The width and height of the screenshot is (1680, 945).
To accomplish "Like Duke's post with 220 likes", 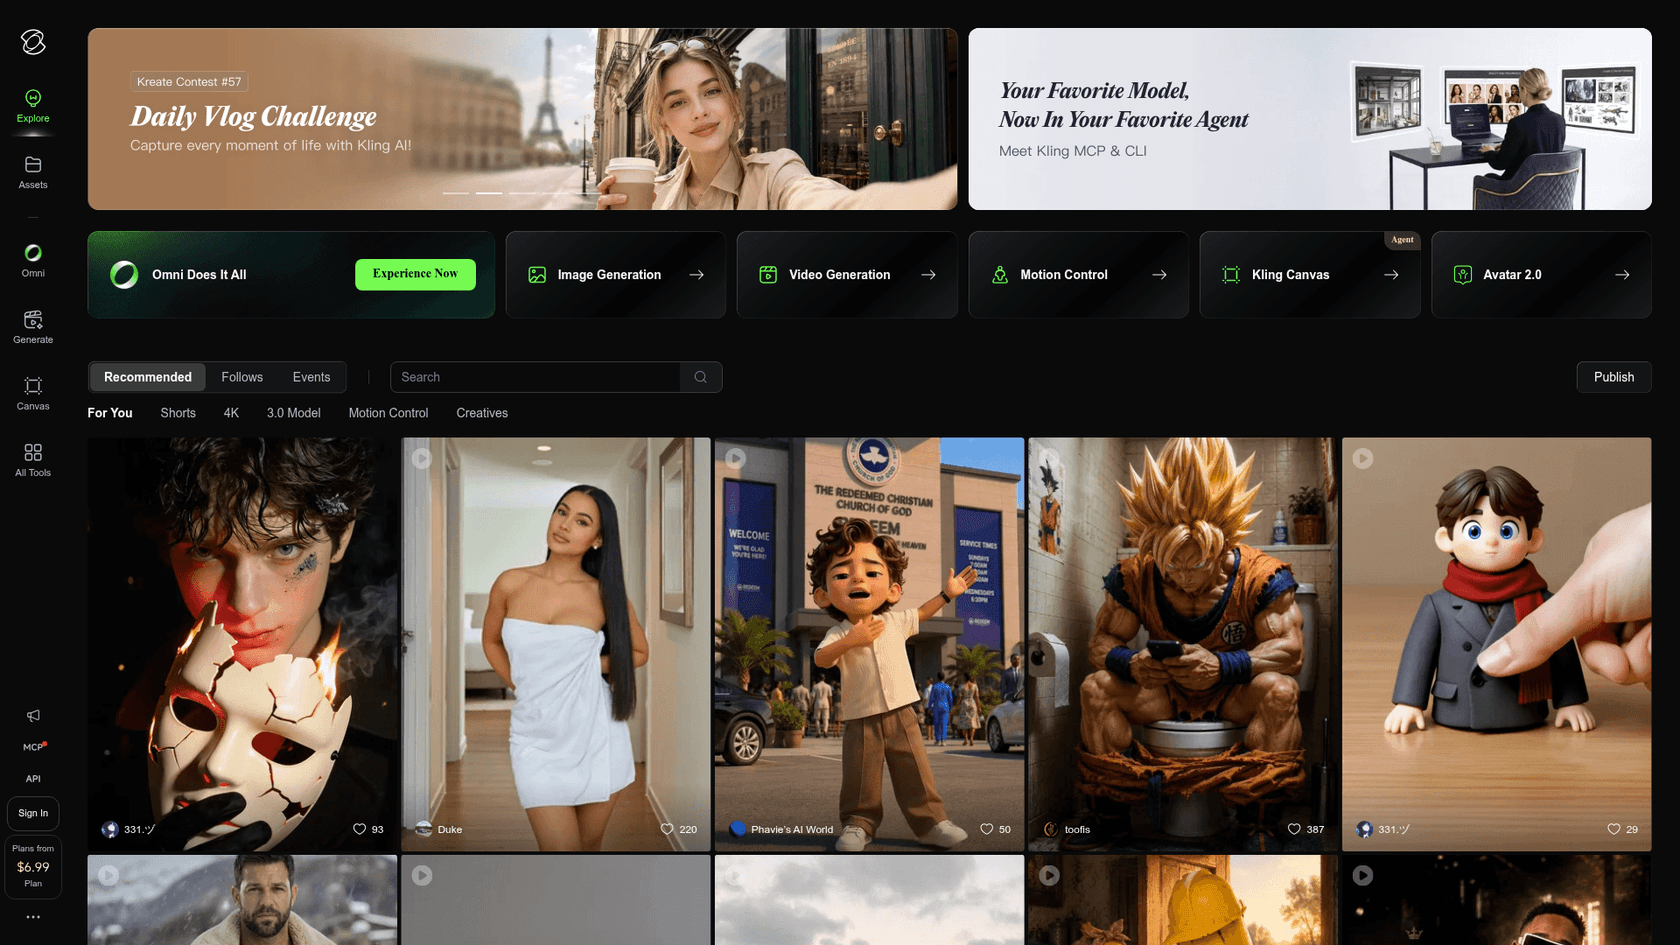I will (x=667, y=829).
